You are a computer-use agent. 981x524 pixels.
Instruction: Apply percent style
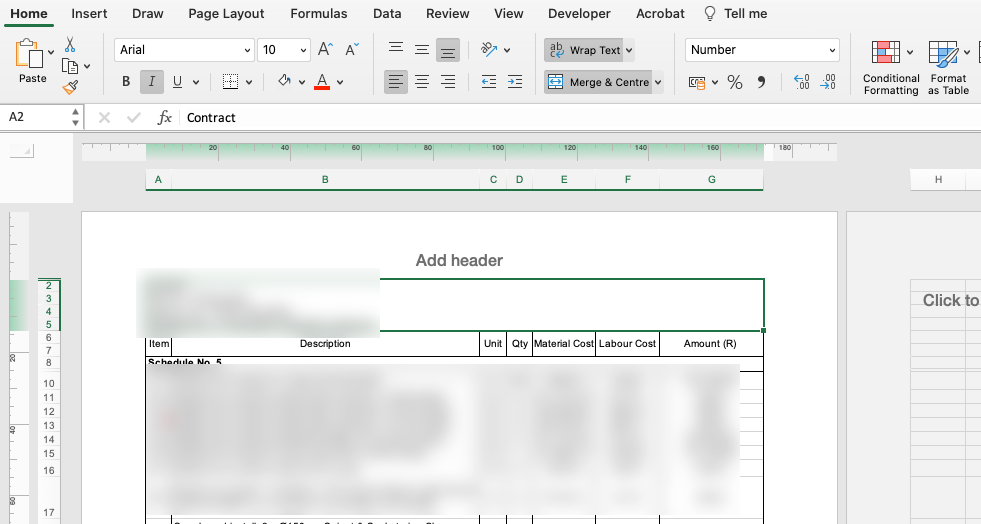tap(735, 82)
